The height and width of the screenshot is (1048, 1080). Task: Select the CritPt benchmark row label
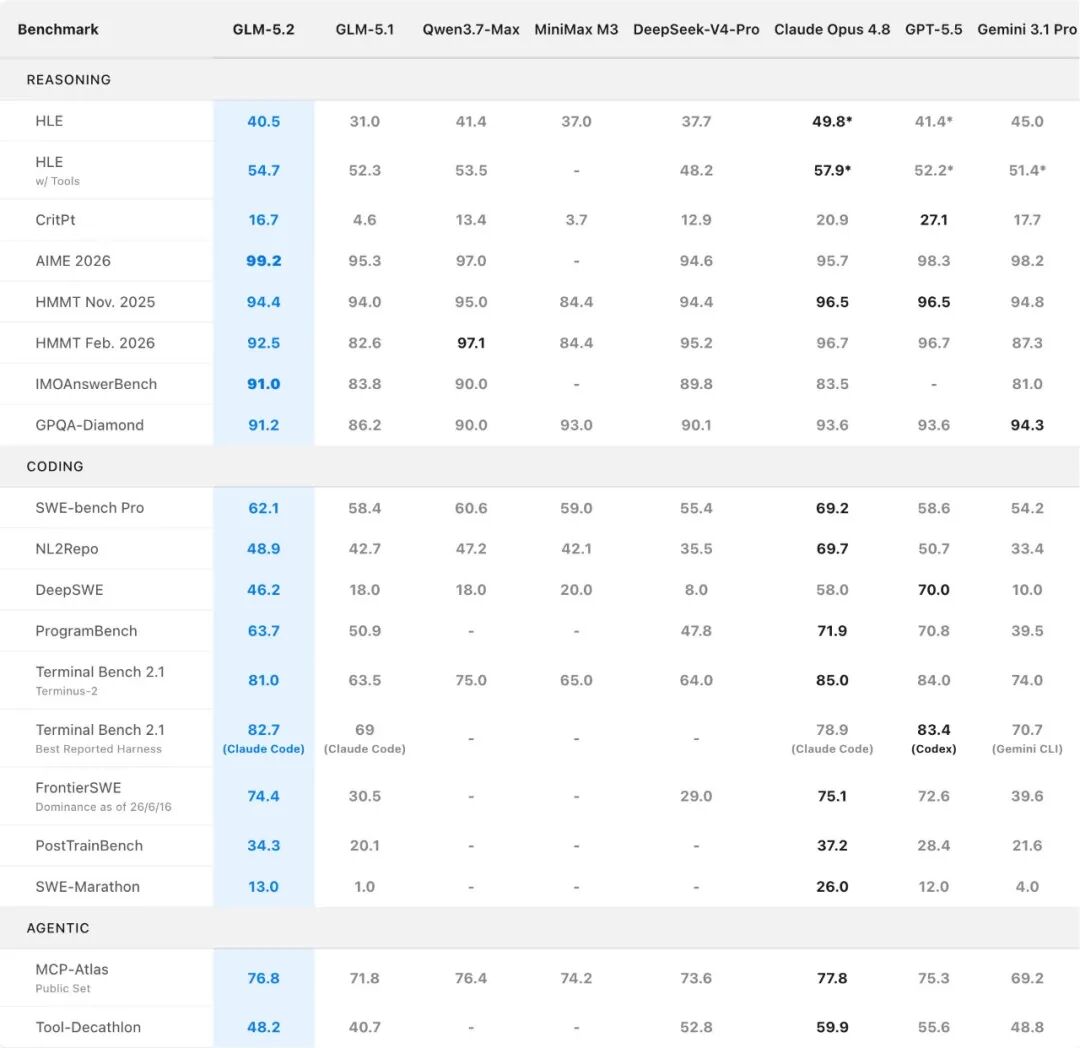pyautogui.click(x=55, y=220)
